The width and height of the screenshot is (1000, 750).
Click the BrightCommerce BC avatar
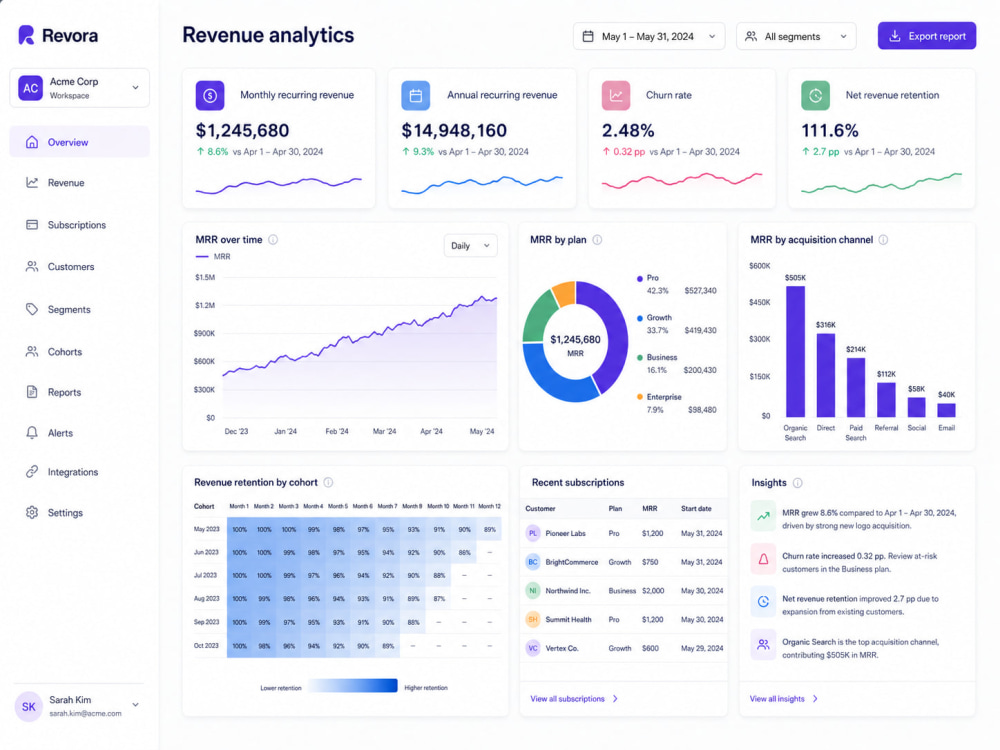coord(533,562)
